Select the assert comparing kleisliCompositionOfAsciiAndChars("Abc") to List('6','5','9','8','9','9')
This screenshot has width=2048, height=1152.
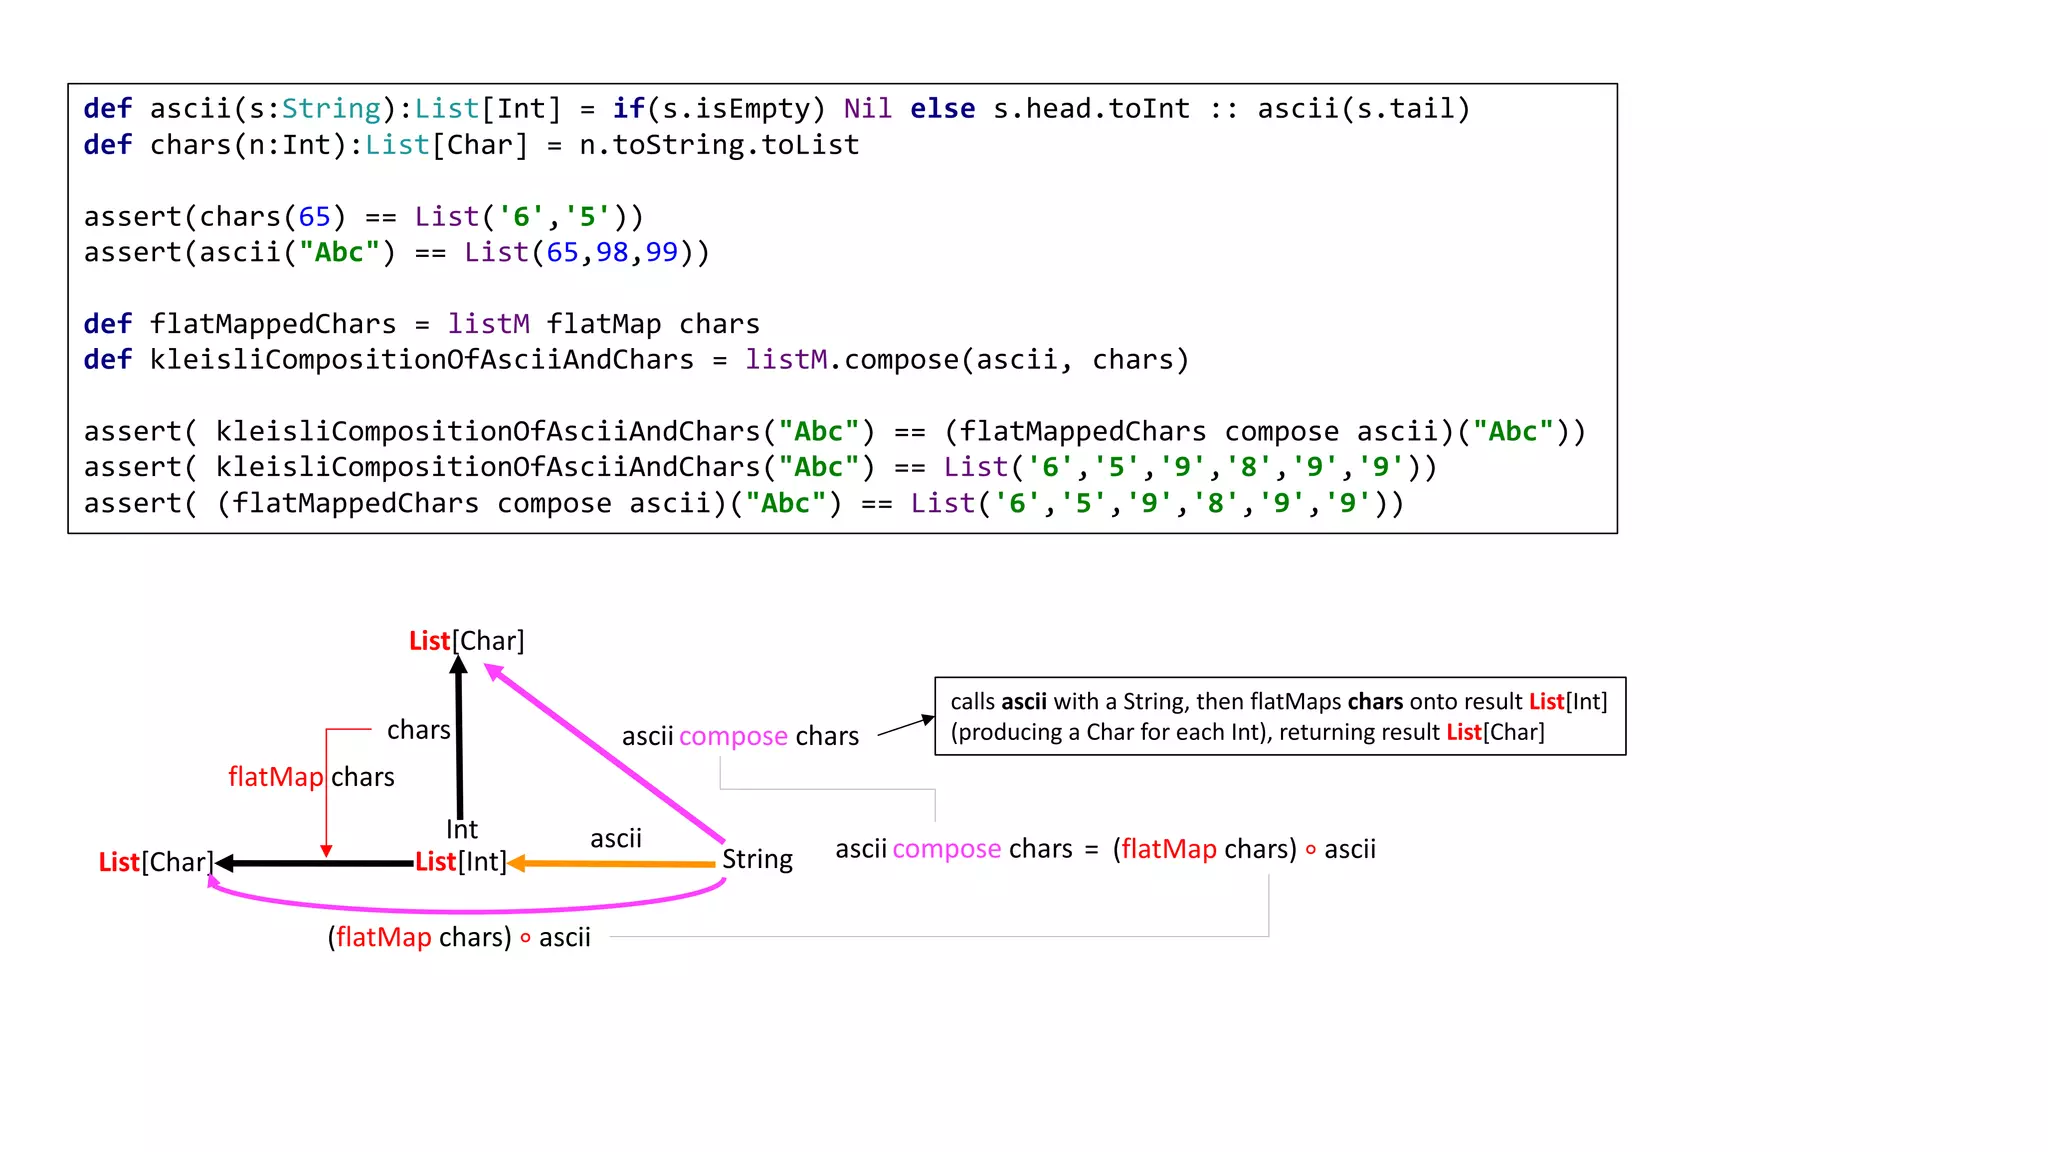pyautogui.click(x=761, y=467)
